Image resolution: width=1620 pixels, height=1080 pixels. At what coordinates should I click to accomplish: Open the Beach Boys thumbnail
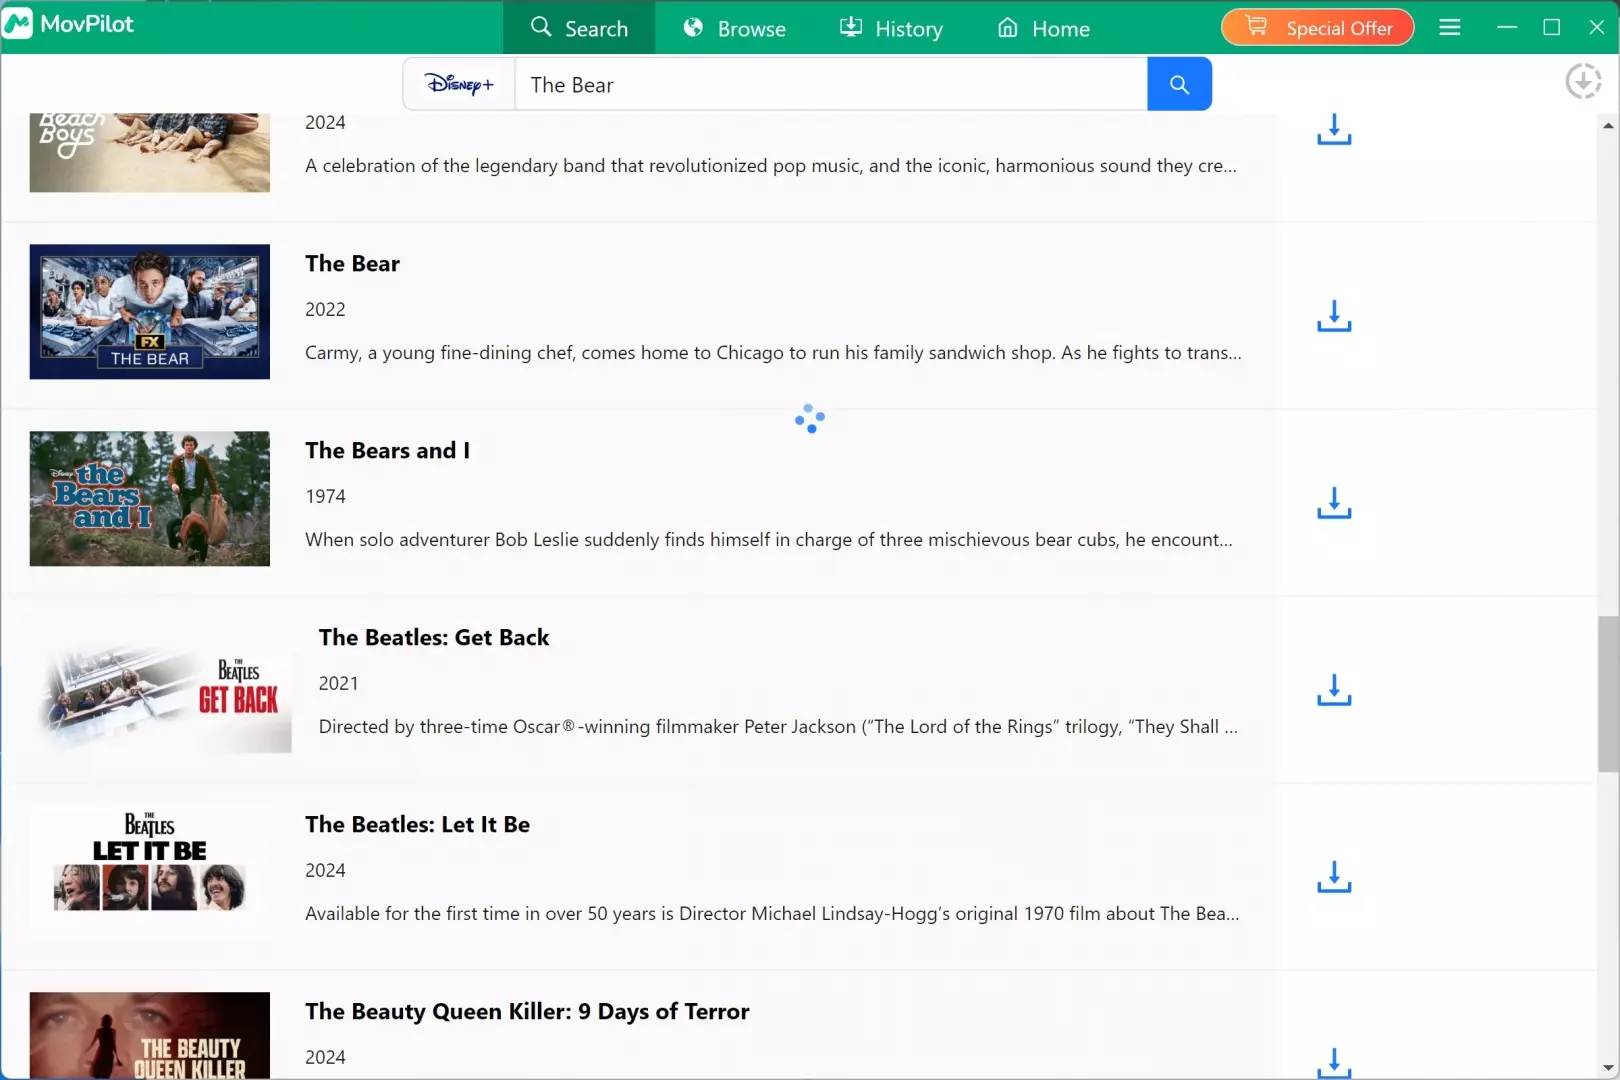coord(150,152)
